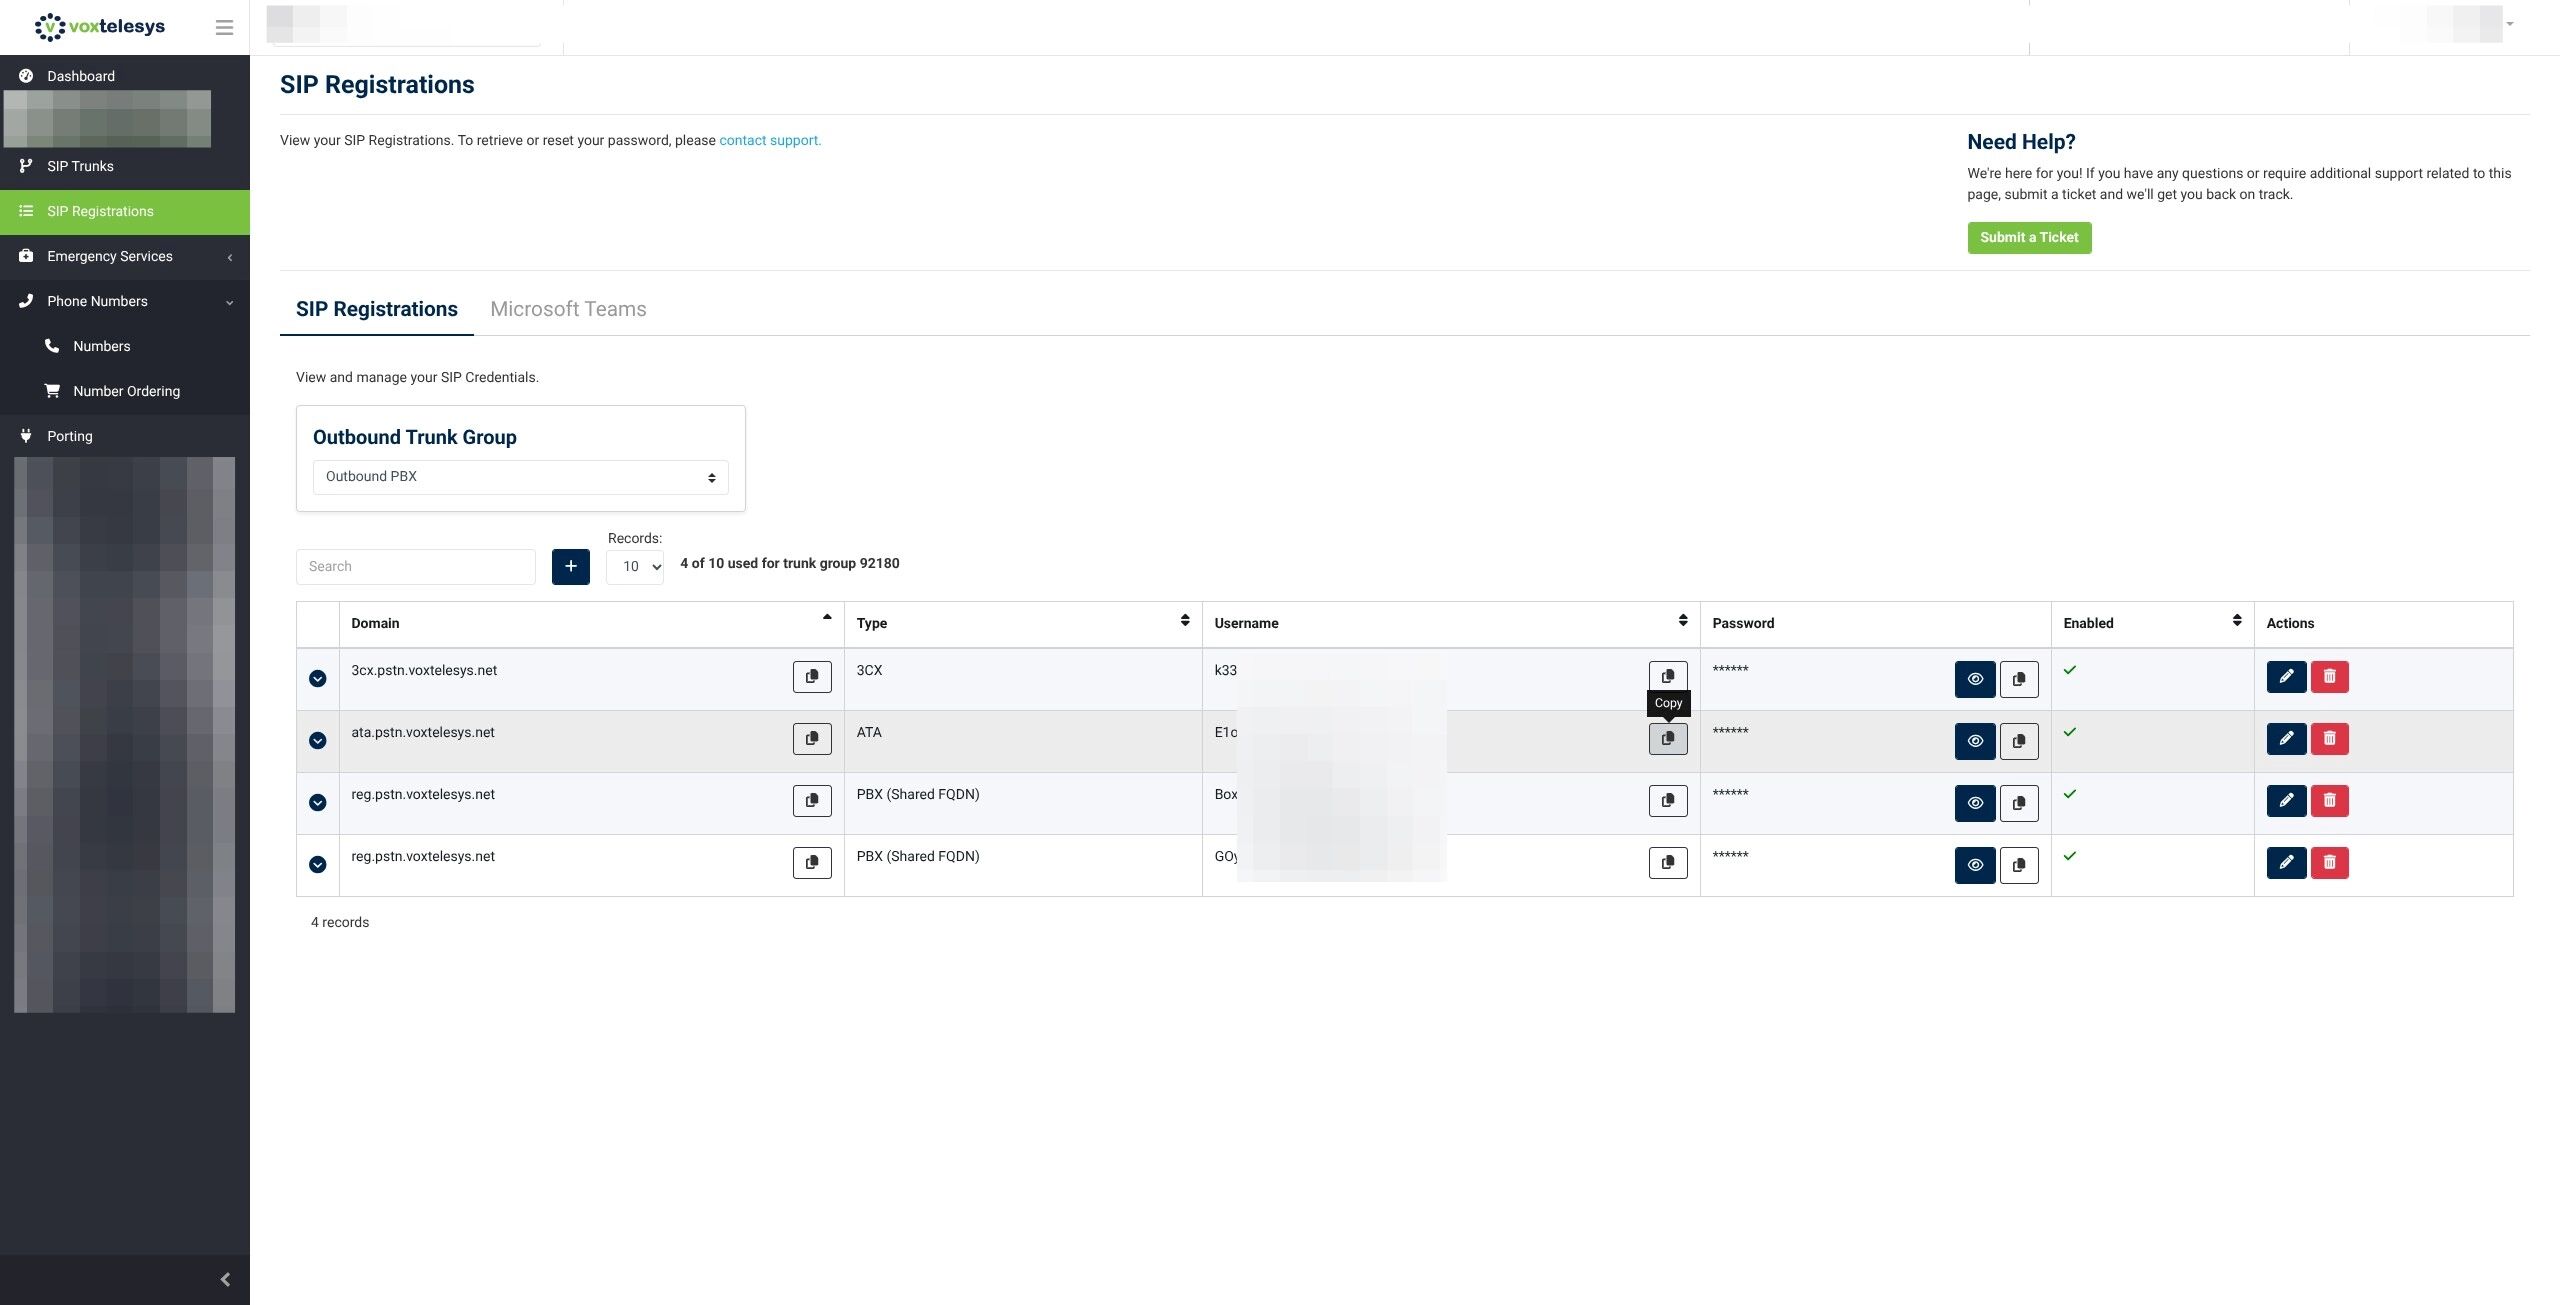The height and width of the screenshot is (1305, 2560).
Task: Copy the 3cx.pstn.voxtelesys.net domain
Action: 812,677
